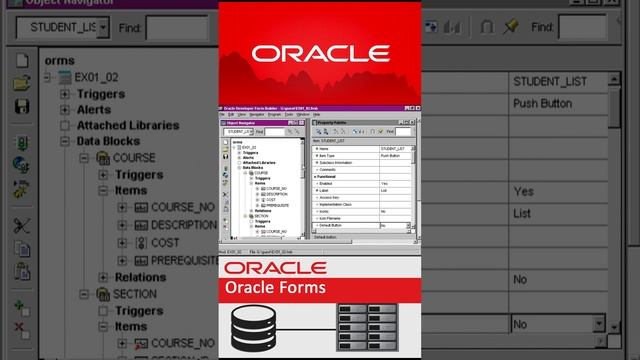Expand the Alerts node in the background navigator
Image resolution: width=640 pixels, height=360 pixels.
pos(64,110)
